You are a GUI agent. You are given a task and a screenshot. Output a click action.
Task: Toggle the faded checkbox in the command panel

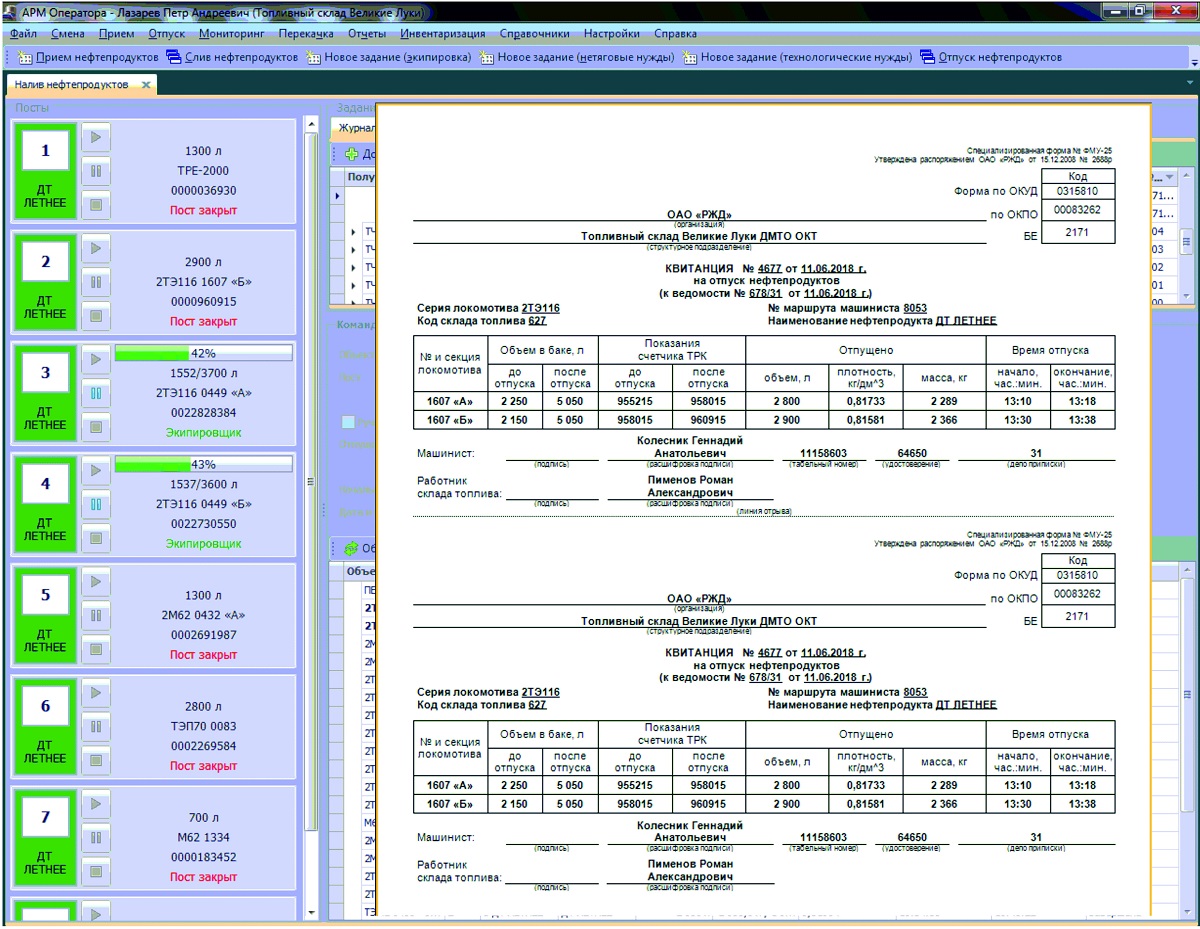[348, 422]
